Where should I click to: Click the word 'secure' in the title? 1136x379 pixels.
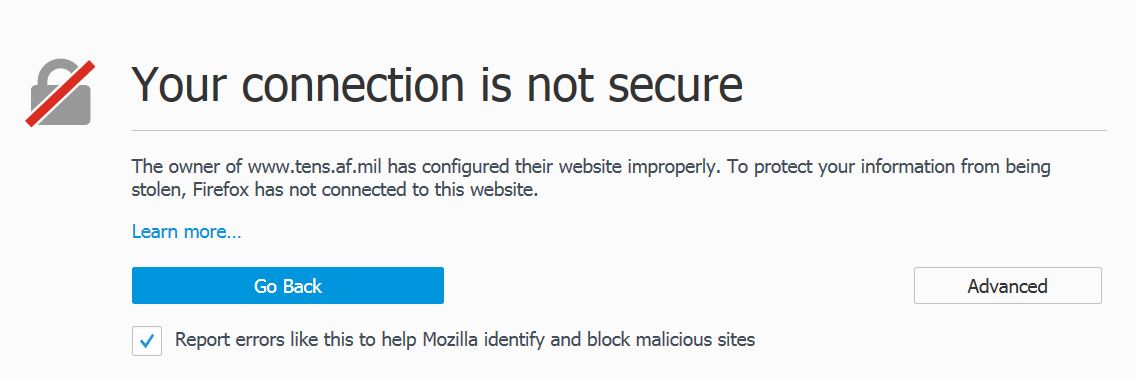click(675, 86)
